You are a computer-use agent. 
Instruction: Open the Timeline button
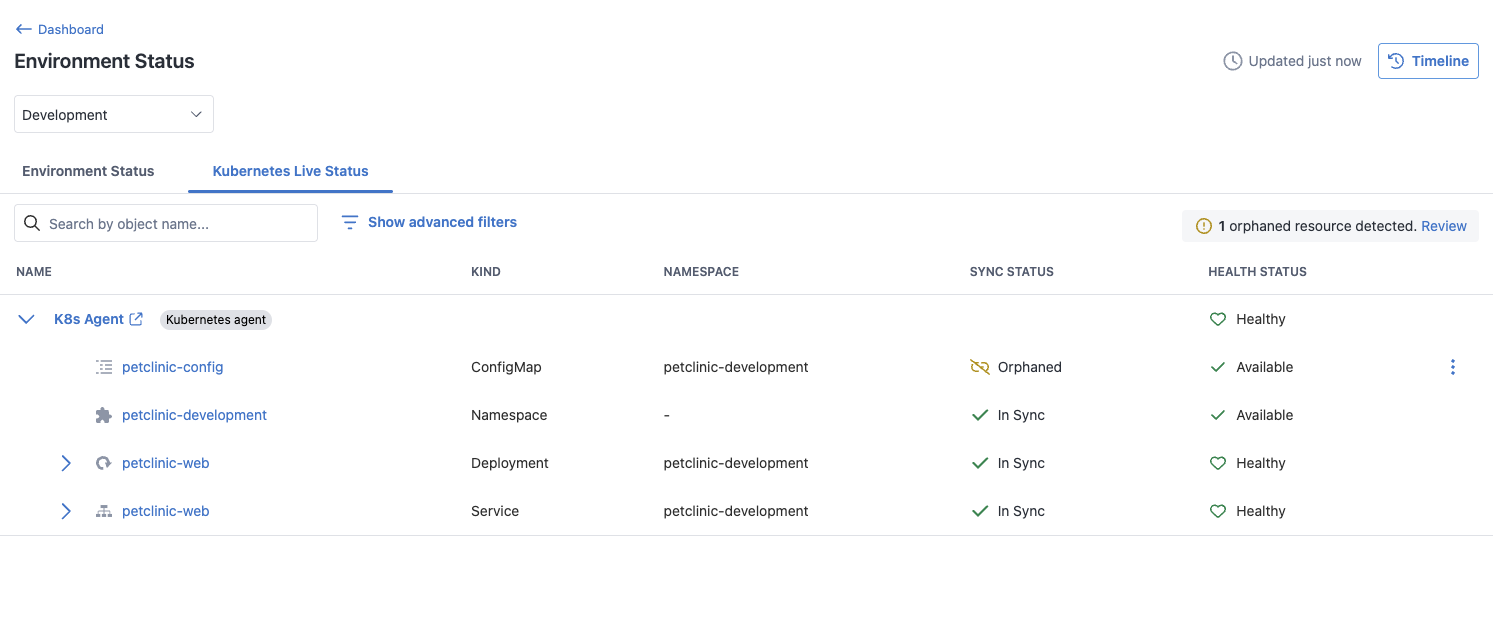pos(1428,61)
